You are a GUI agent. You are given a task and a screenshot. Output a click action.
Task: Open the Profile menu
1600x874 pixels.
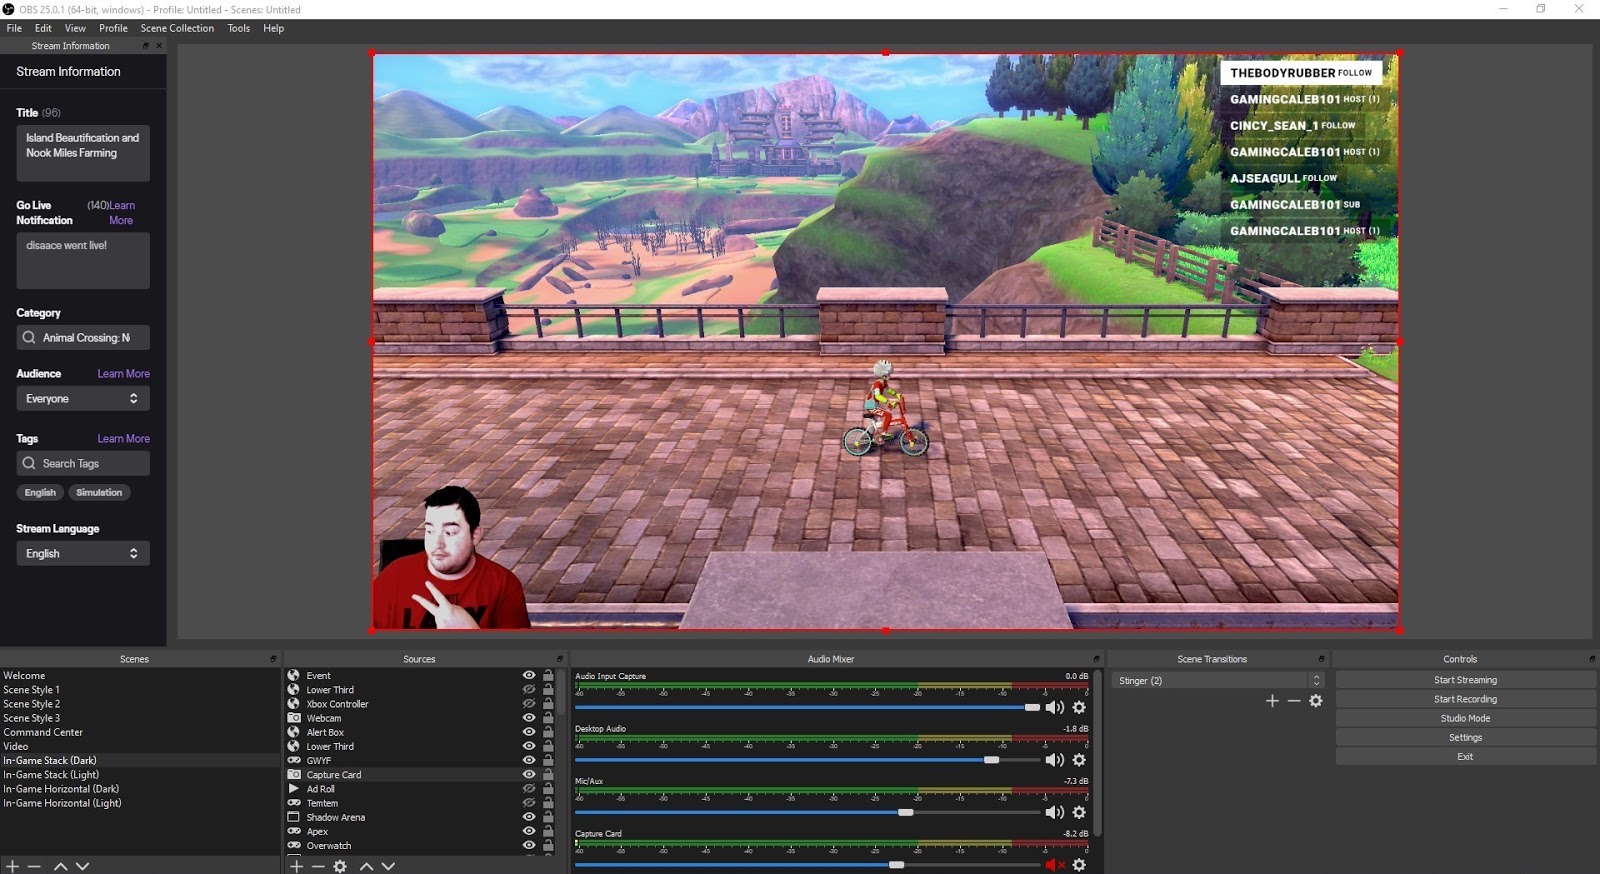pyautogui.click(x=113, y=28)
